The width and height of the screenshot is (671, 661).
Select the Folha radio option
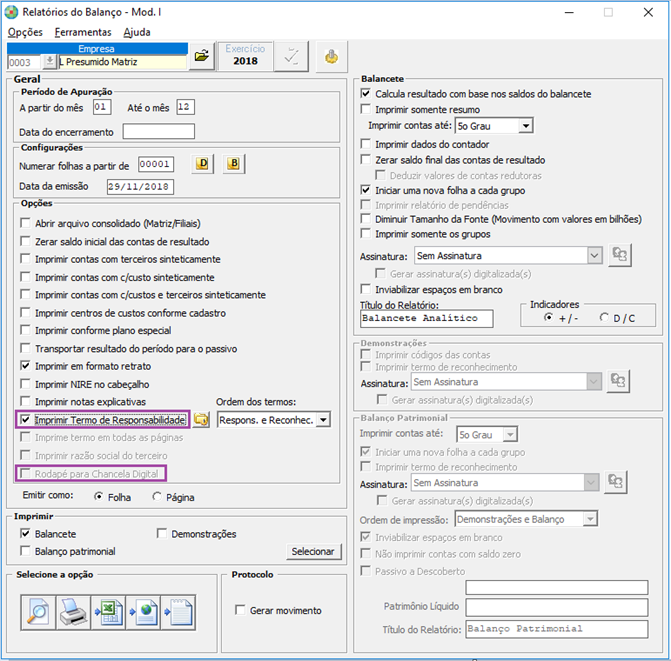point(99,496)
